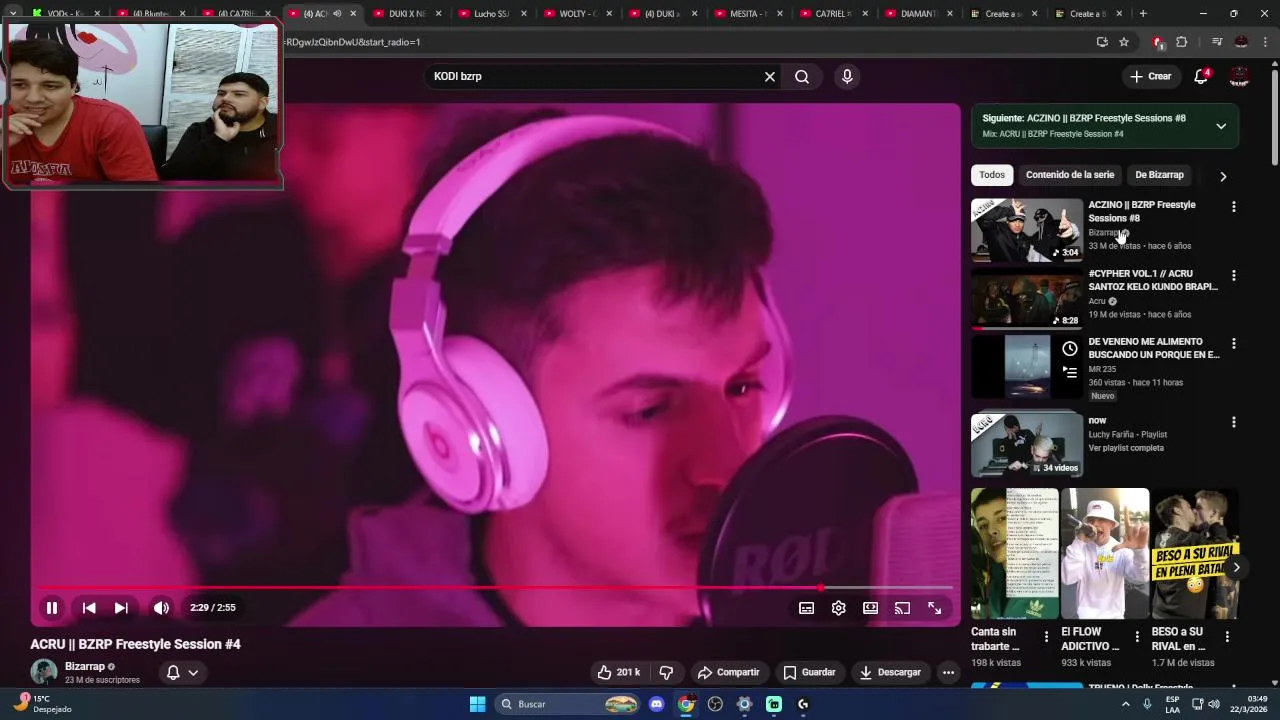
Task: Select the De Bizarrap chip
Action: coord(1159,175)
